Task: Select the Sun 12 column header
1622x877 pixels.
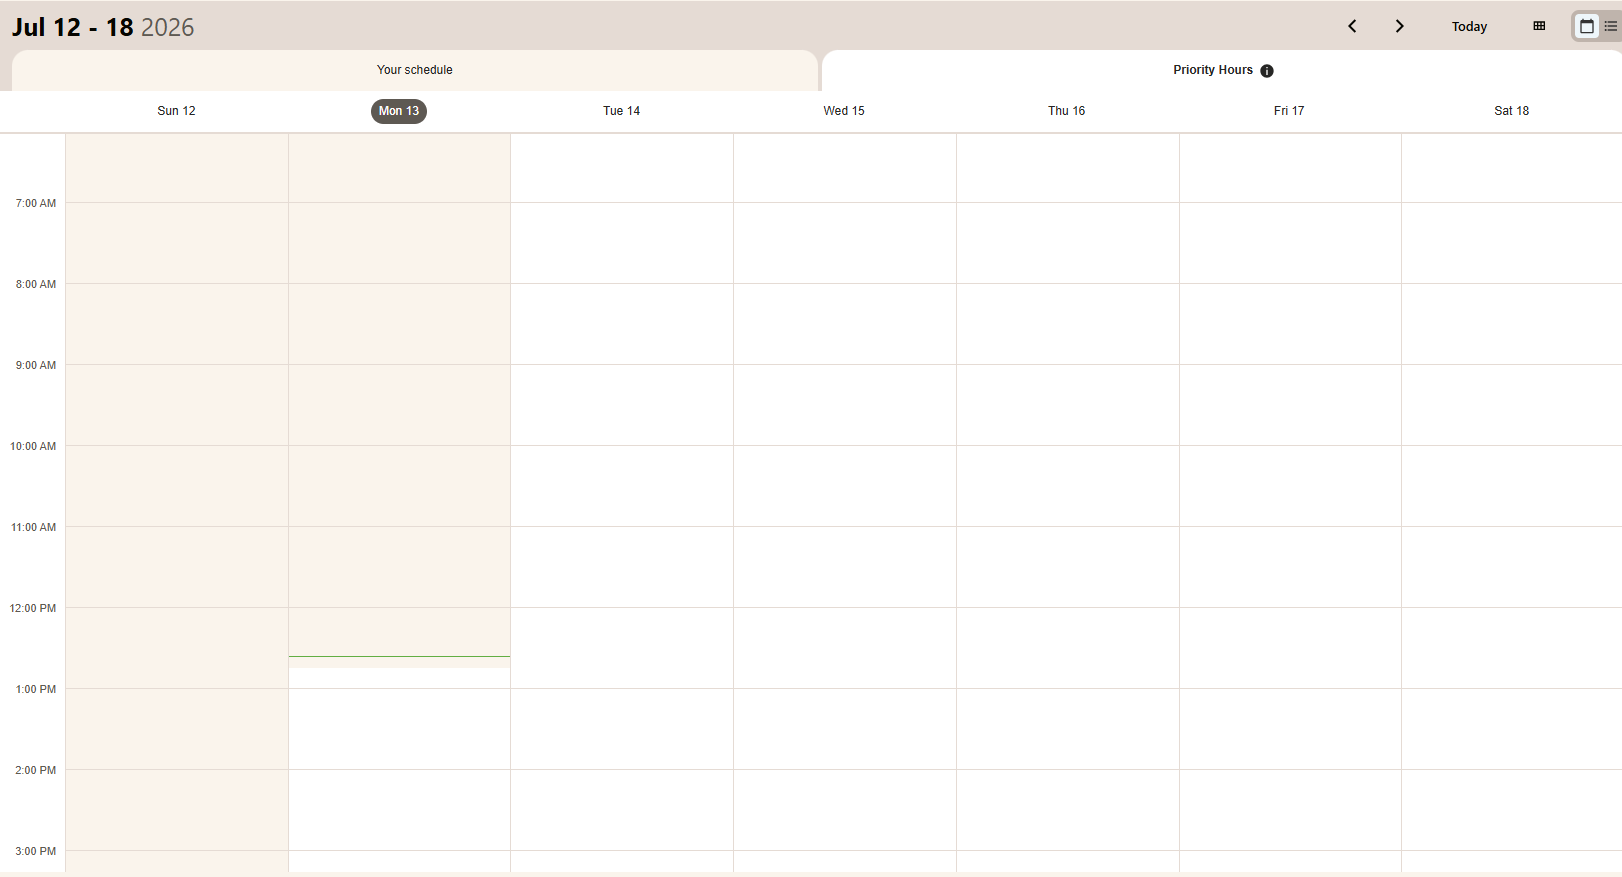Action: coord(176,111)
